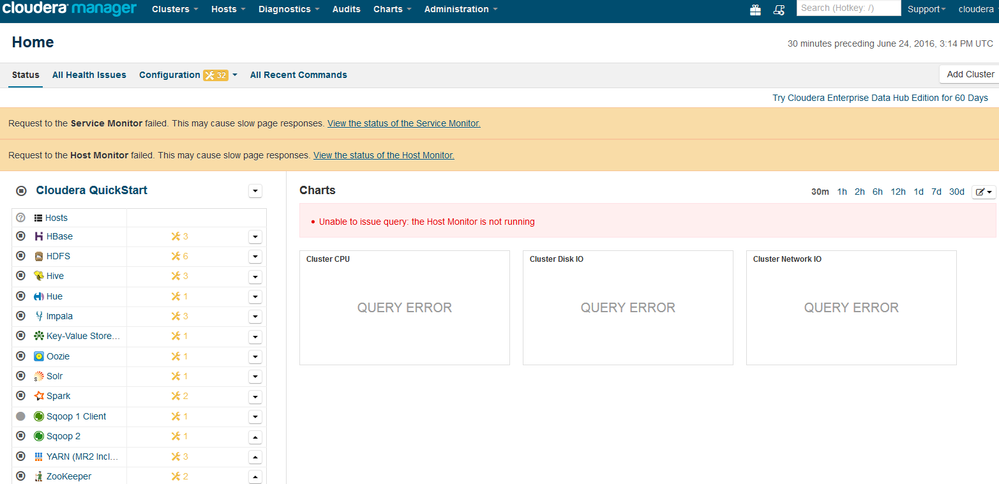
Task: Open the Cloudera QuickStart cluster actions dropdown
Action: 255,190
